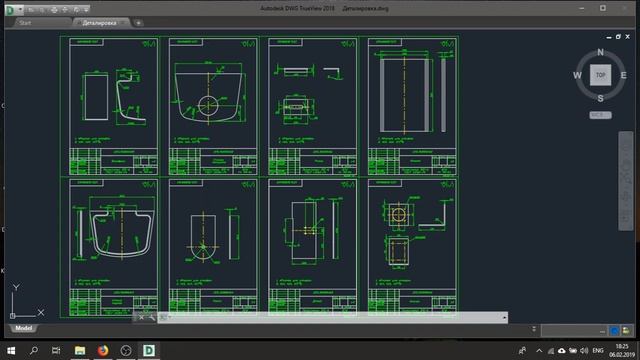Expand the application menu dropdown arrow
The image size is (640, 360).
pos(20,9)
